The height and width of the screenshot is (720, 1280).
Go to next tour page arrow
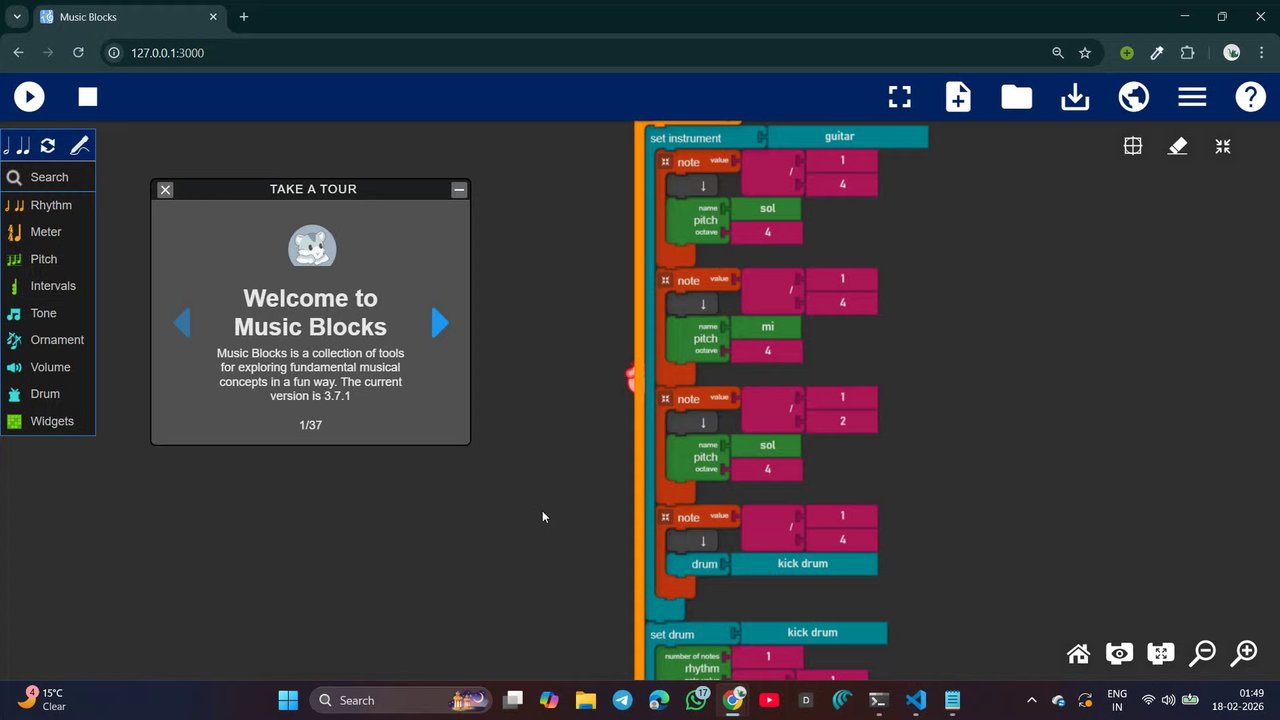click(x=440, y=322)
